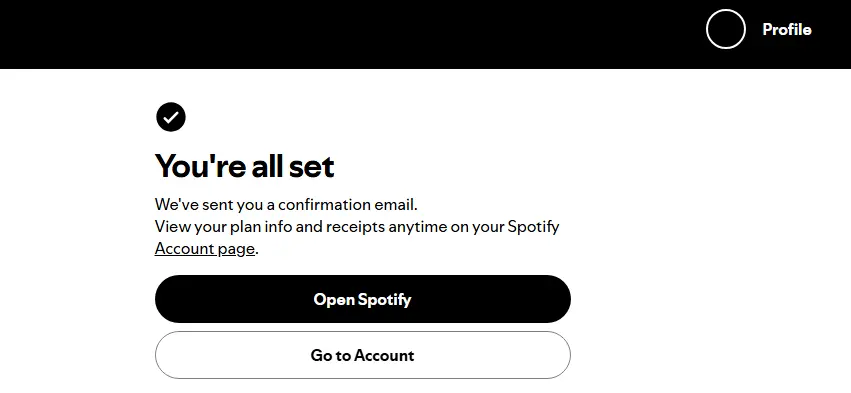This screenshot has height=393, width=851.
Task: Click the black checkmark success icon
Action: [x=171, y=117]
